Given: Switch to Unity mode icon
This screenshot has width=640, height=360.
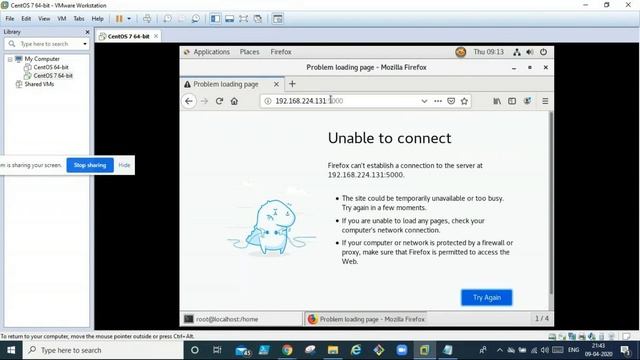Looking at the screenshot, I should pos(258,19).
